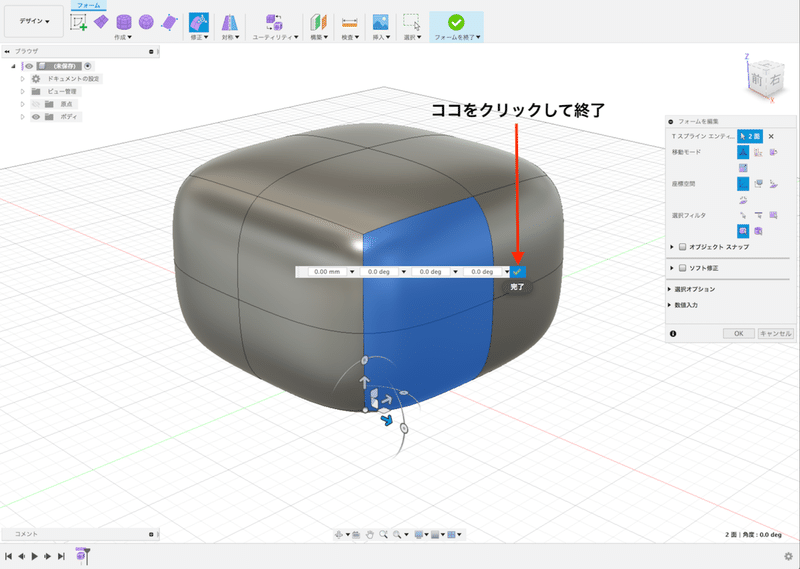Click the 右 face on the ViewCube

775,80
